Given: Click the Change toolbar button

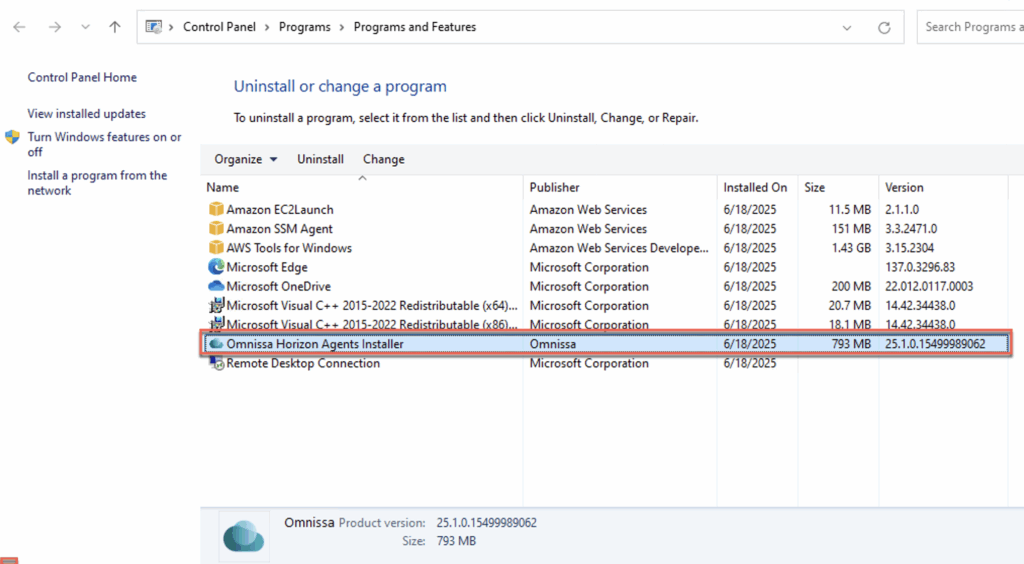Looking at the screenshot, I should [383, 159].
